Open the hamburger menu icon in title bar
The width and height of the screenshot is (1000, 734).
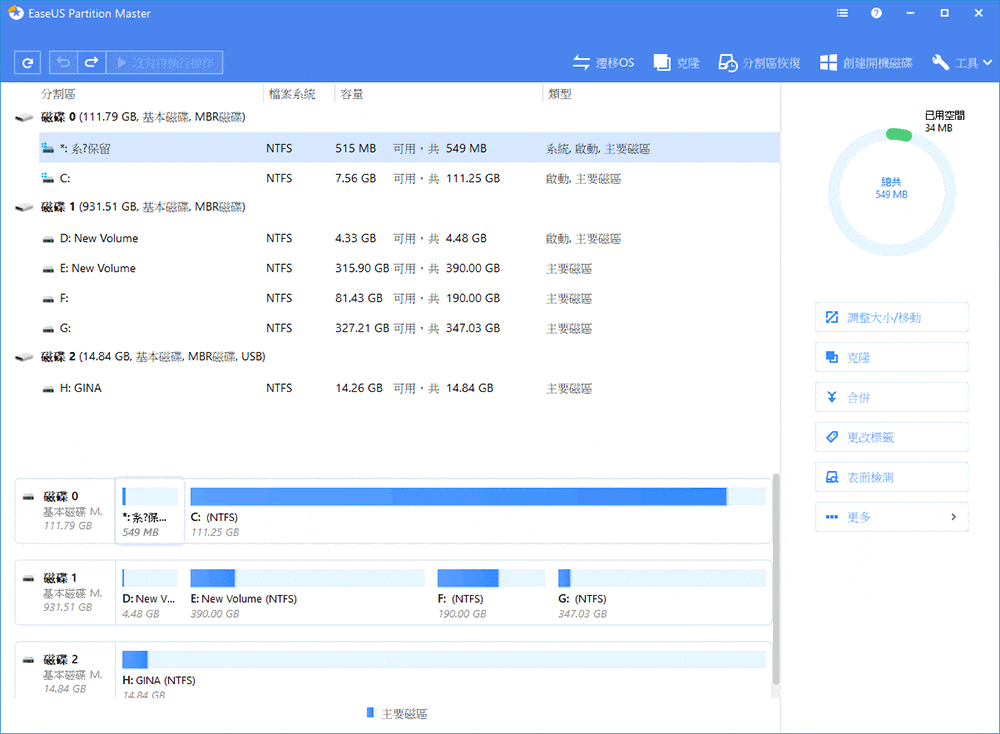tap(841, 13)
